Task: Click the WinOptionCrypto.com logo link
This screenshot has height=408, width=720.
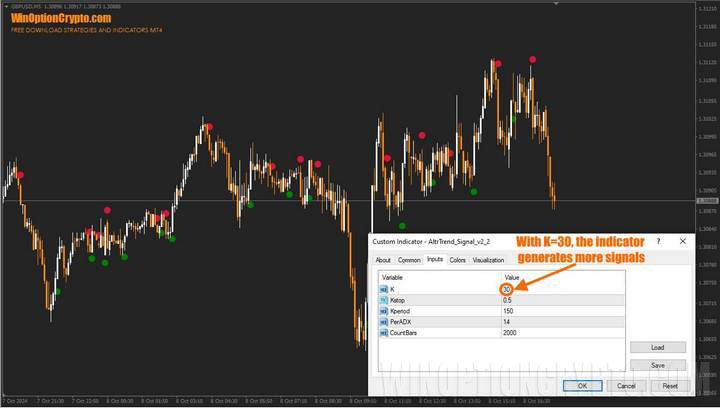Action: [61, 18]
